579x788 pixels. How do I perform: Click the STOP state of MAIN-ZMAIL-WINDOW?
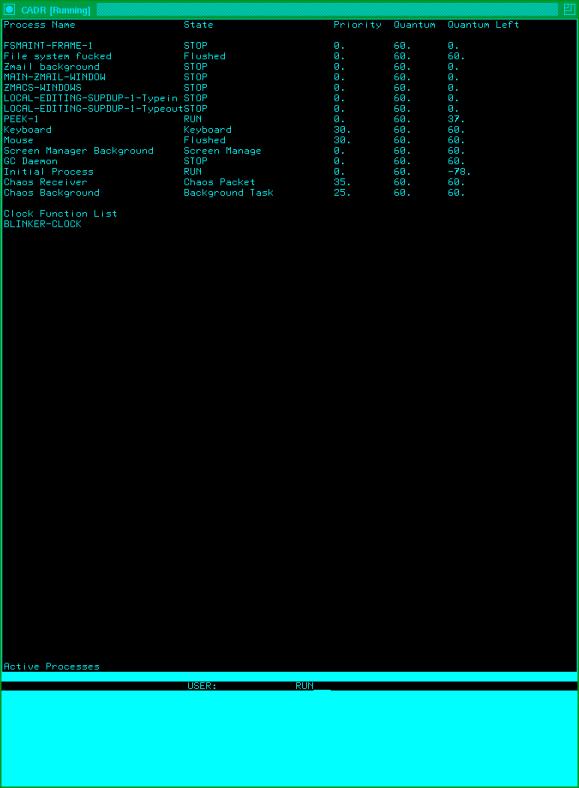click(x=195, y=77)
